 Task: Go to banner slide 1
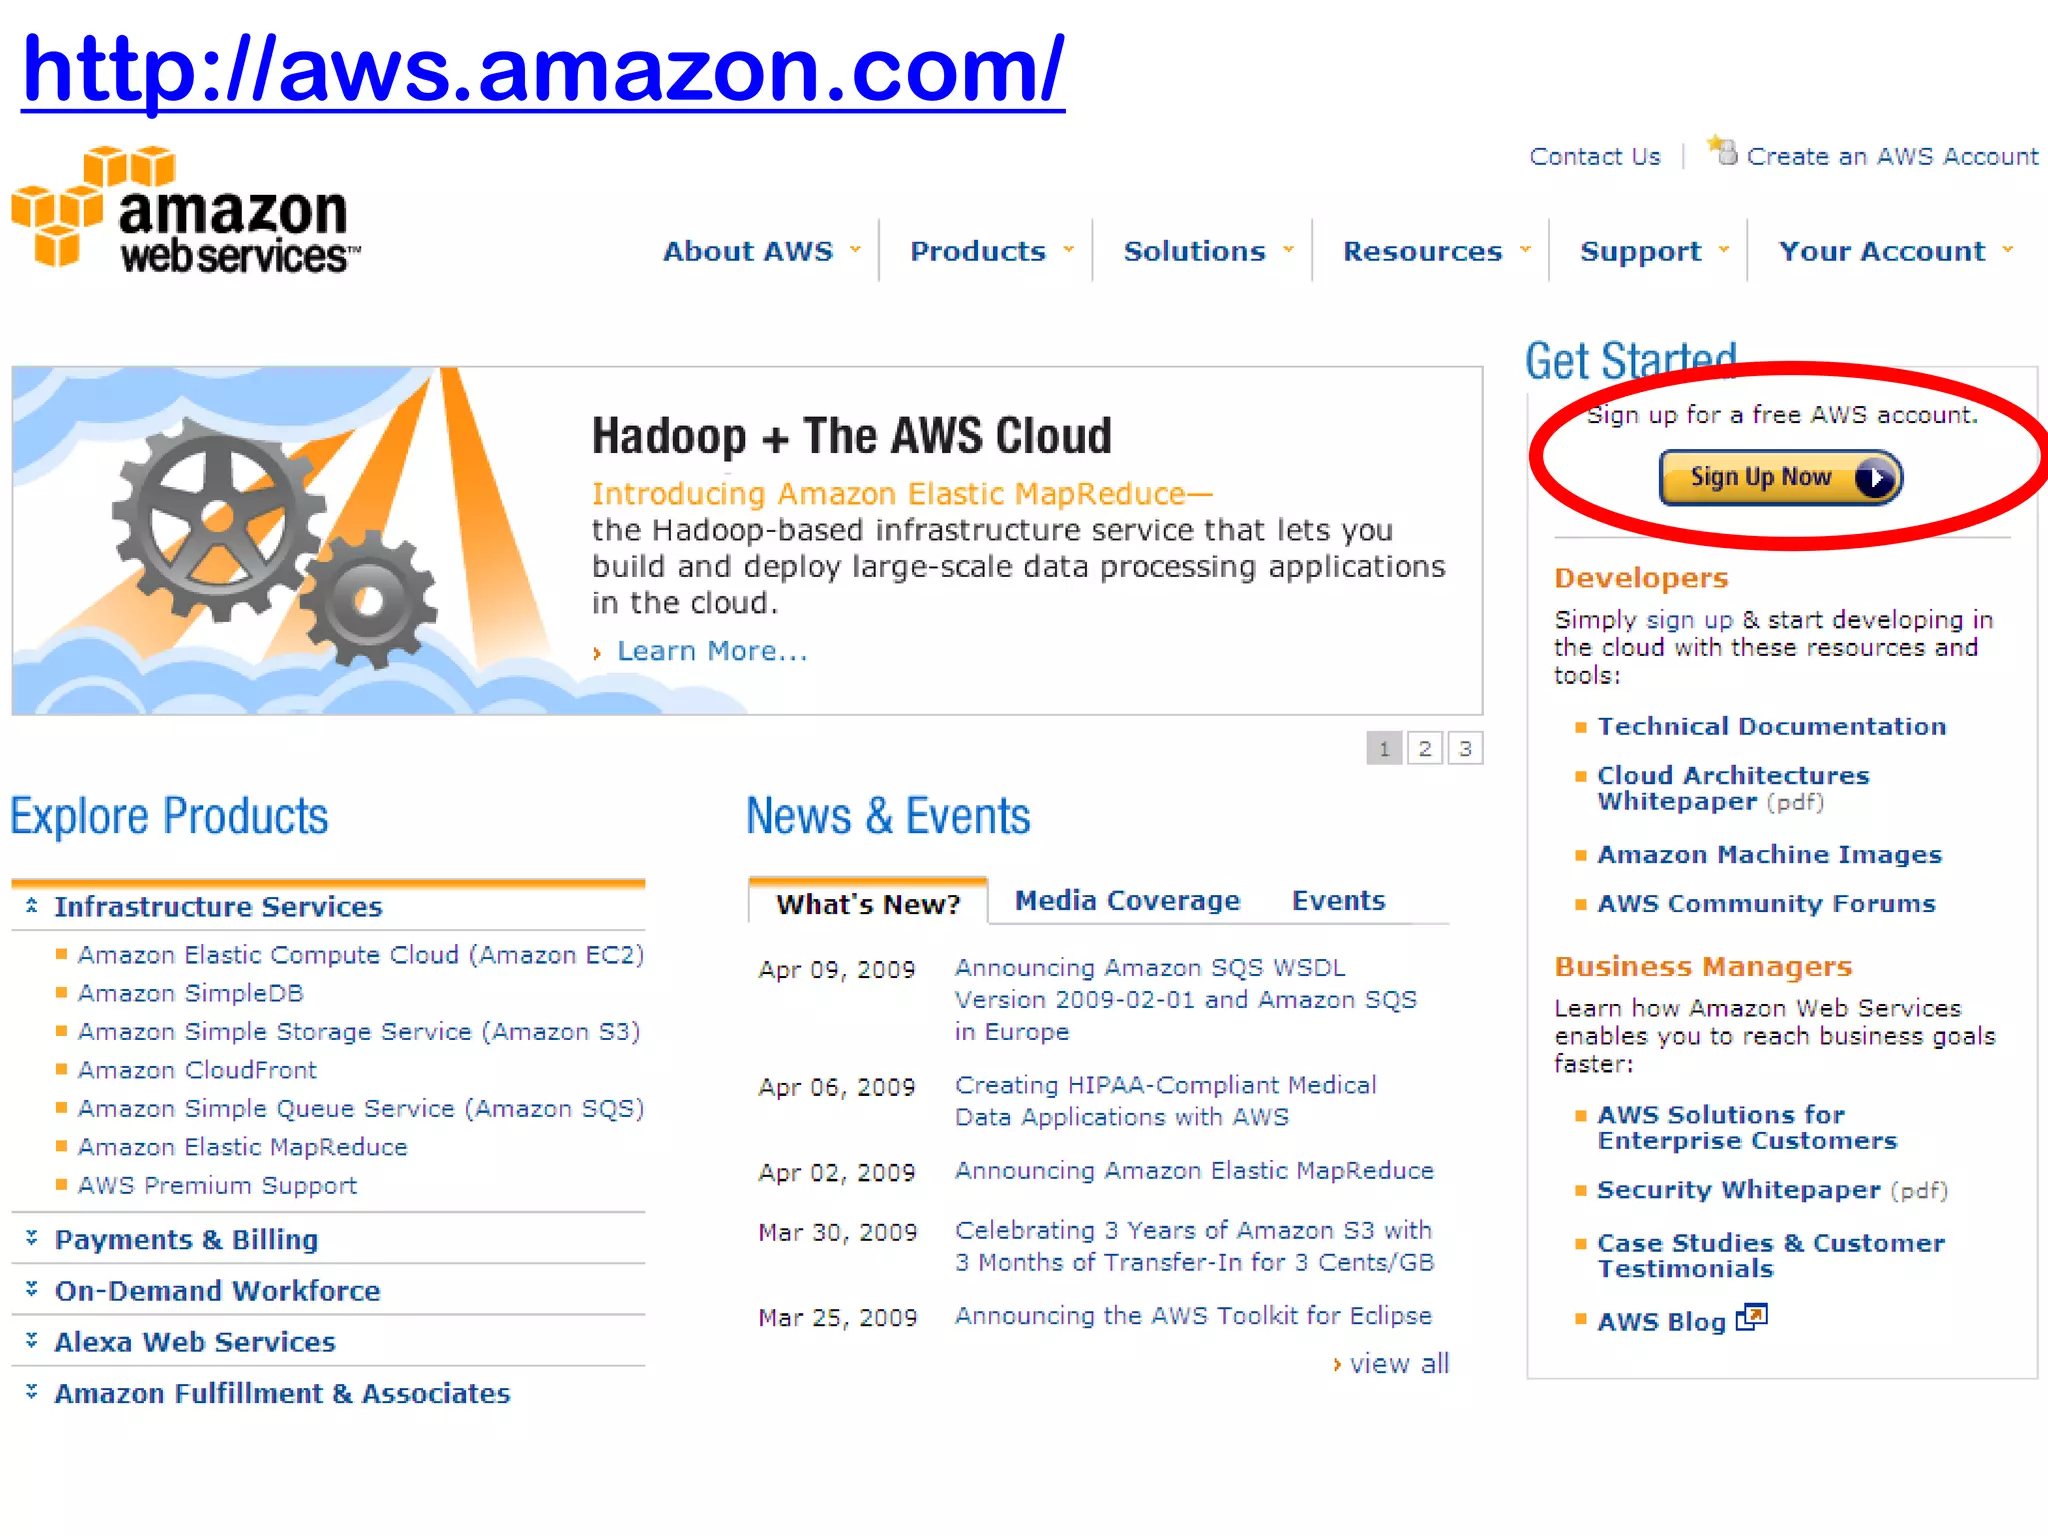1384,748
